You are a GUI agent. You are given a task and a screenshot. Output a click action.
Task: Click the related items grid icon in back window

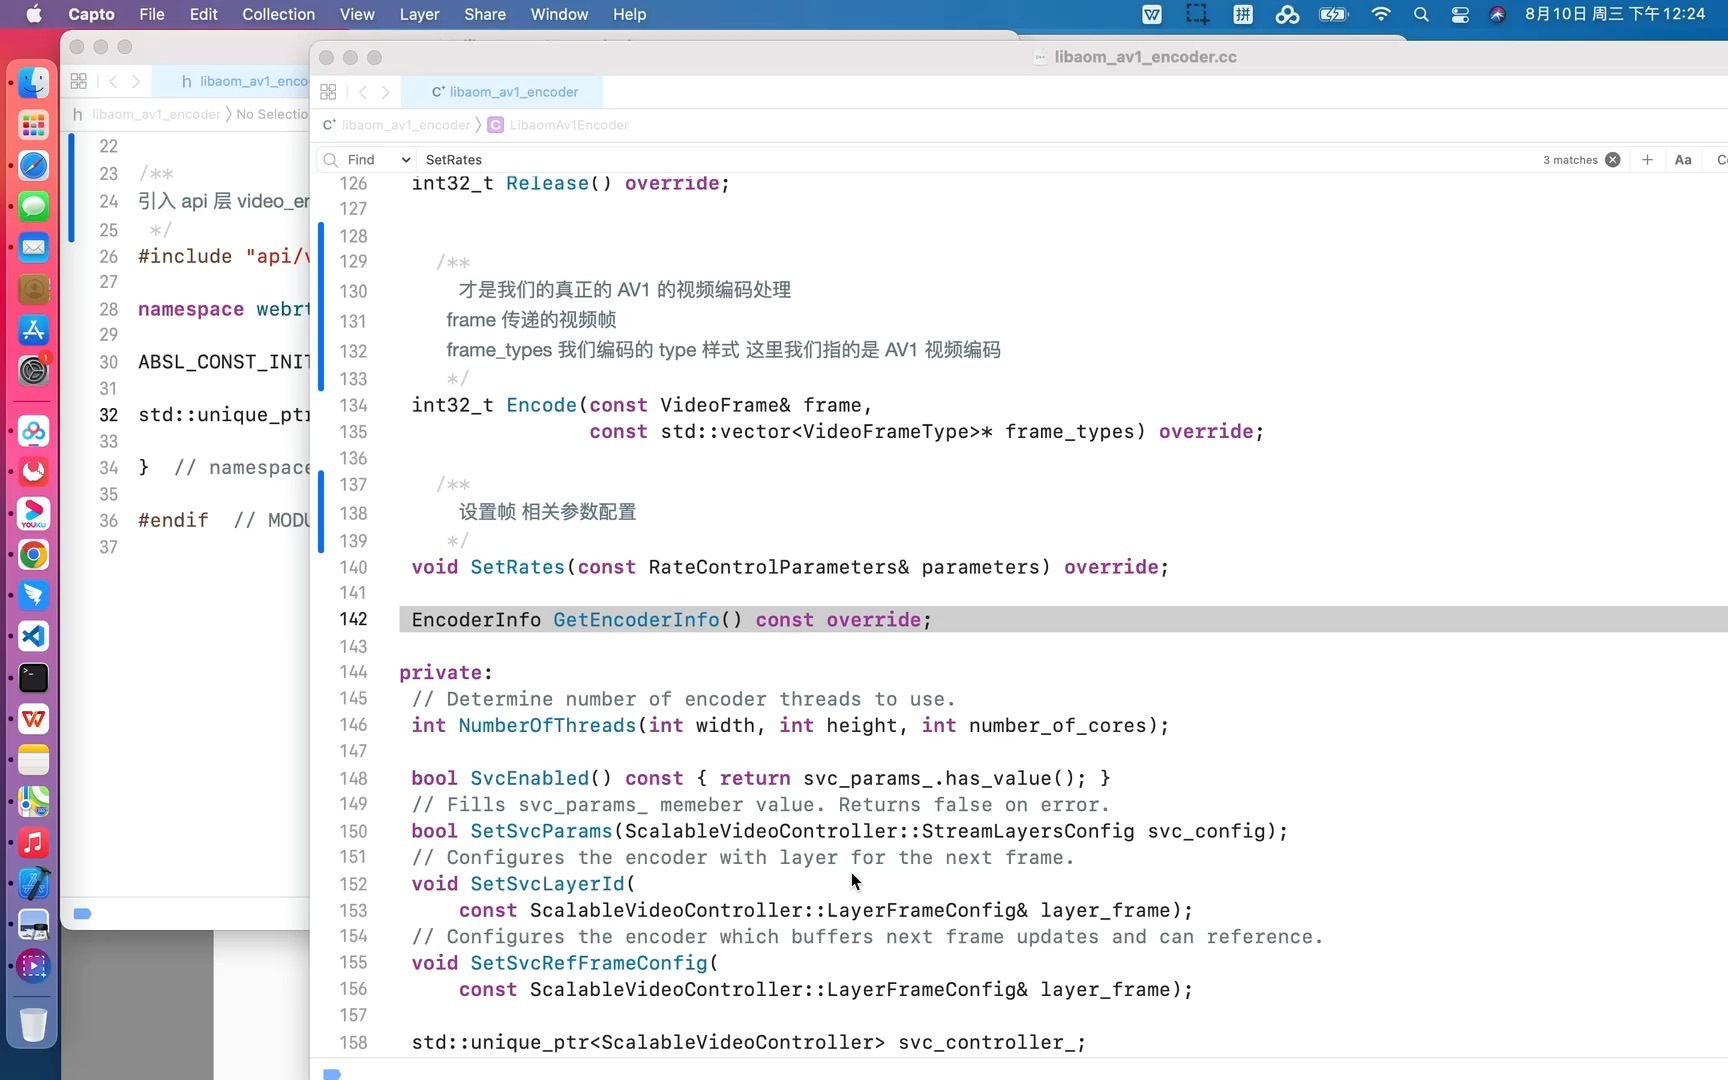tap(79, 81)
